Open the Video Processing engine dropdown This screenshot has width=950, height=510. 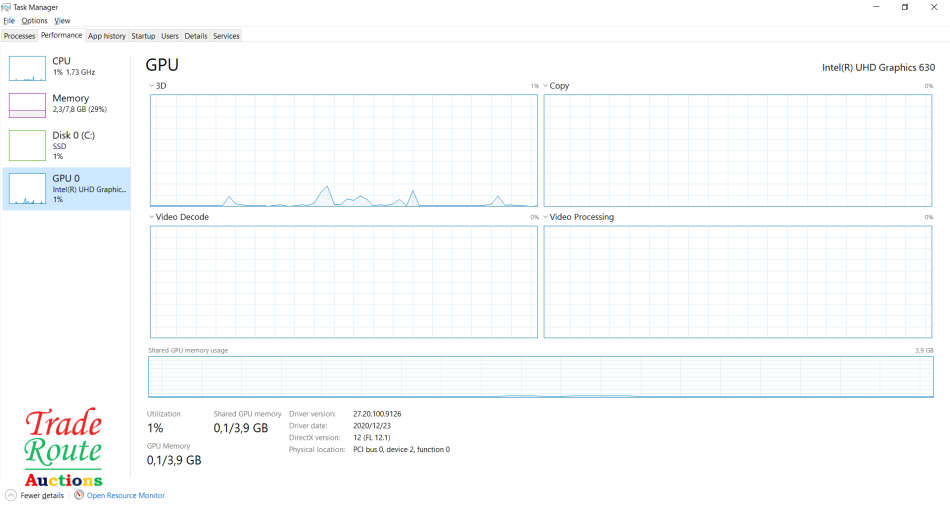546,217
